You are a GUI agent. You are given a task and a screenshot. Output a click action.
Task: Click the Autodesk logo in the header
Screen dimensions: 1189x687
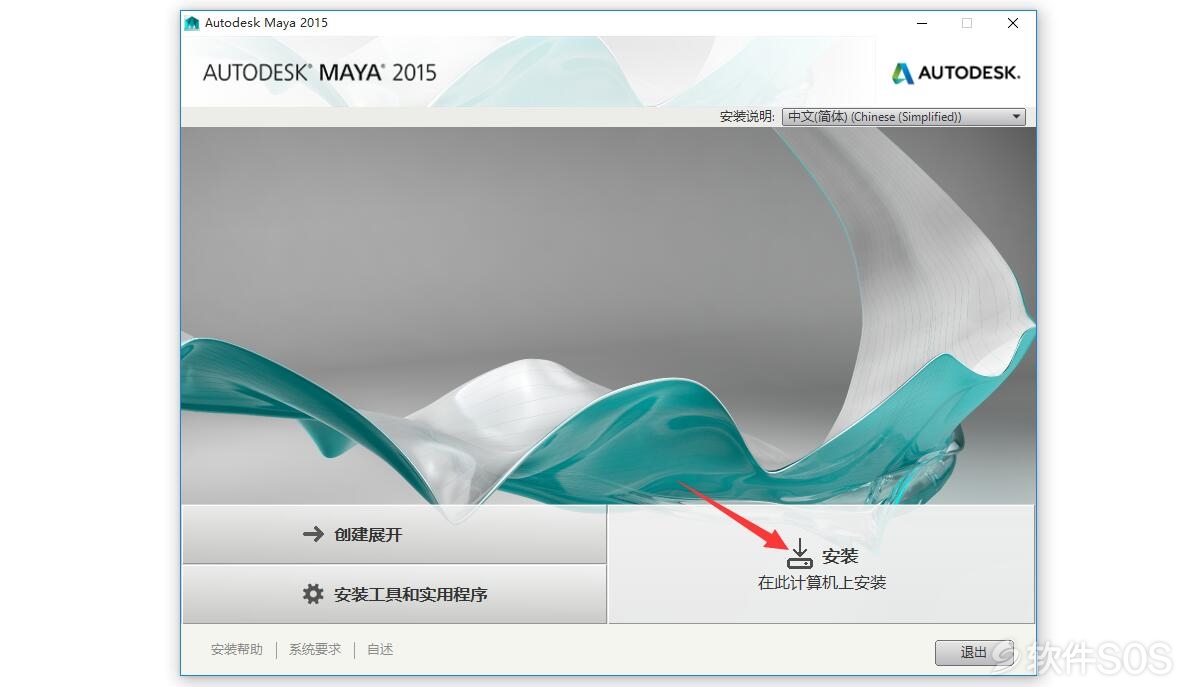(x=955, y=73)
